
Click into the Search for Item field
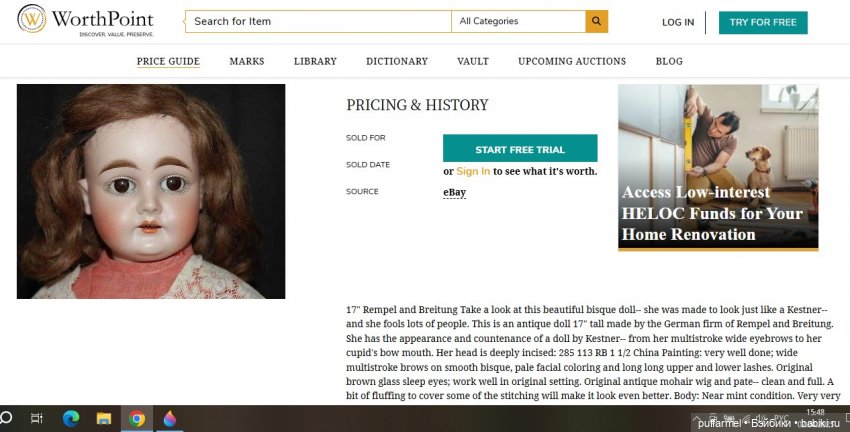pos(318,21)
